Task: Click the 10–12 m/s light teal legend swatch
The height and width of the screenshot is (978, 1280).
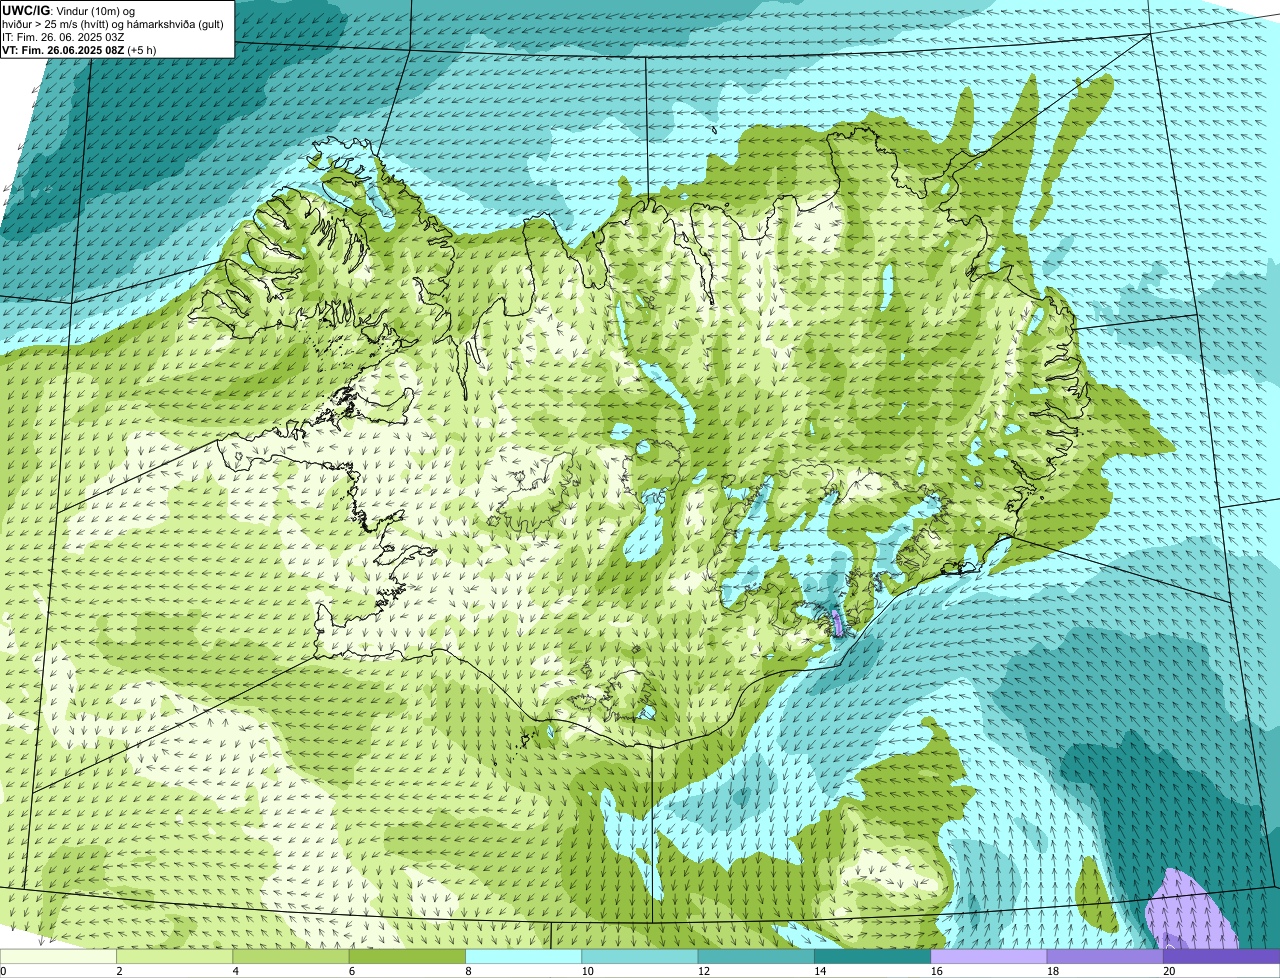Action: 640,957
